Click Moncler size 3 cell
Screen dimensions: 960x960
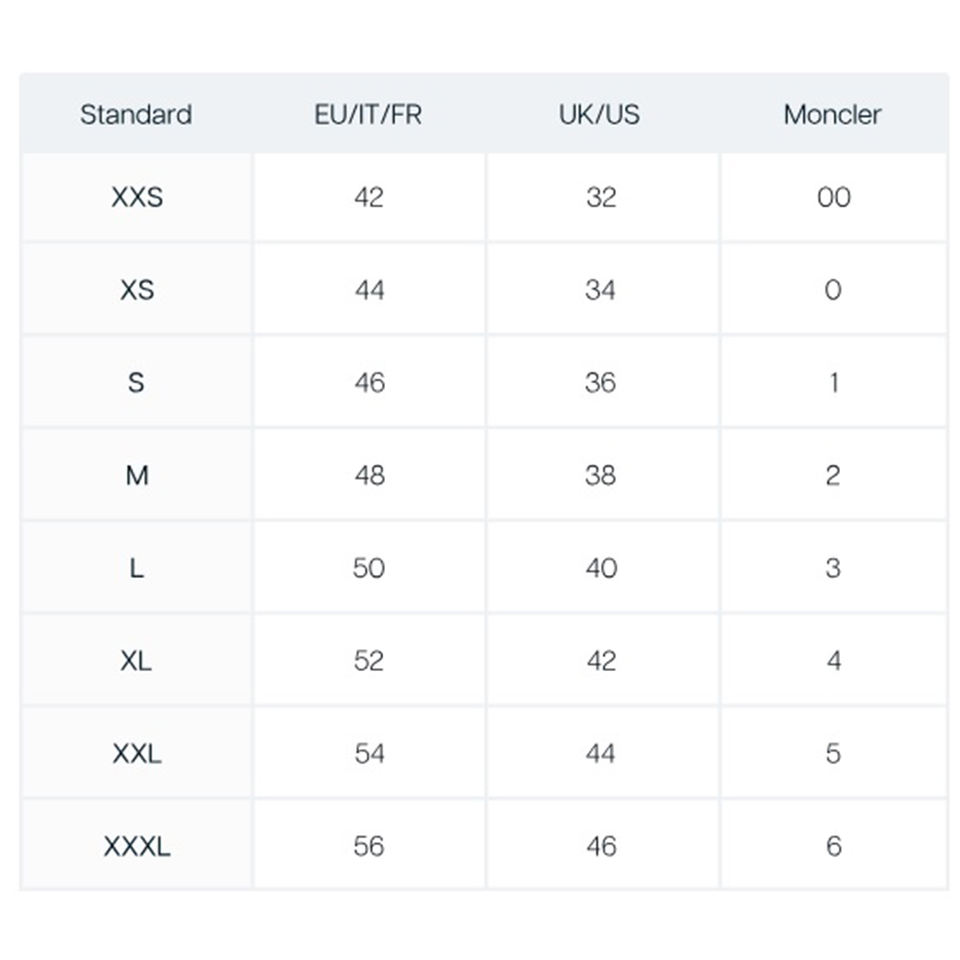tap(833, 568)
